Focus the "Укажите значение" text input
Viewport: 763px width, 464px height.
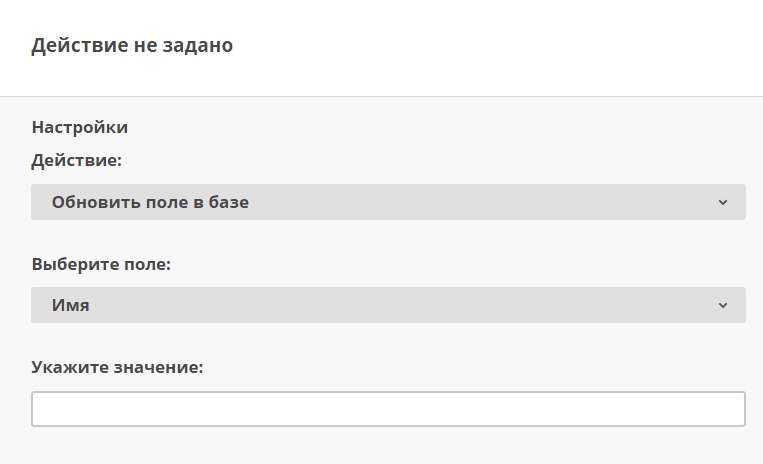[x=388, y=409]
